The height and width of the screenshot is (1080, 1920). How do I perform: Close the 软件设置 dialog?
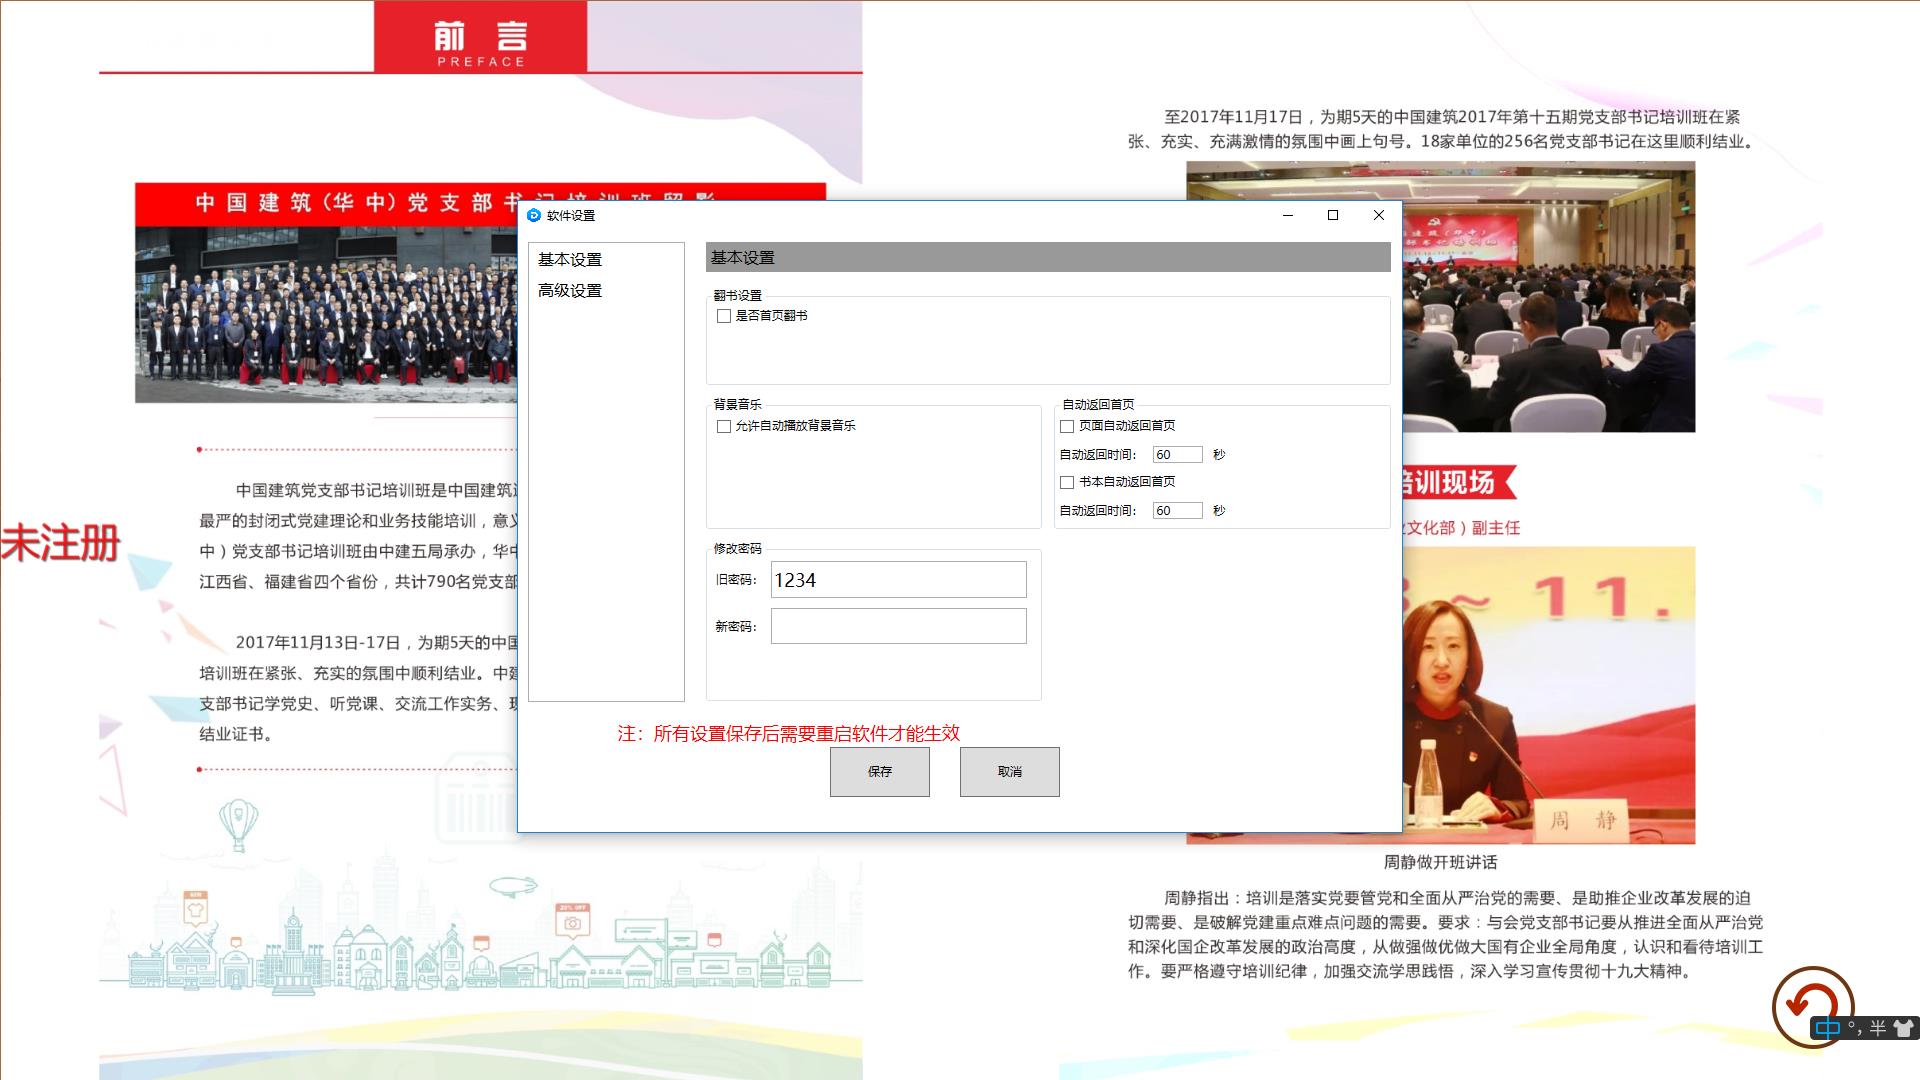pyautogui.click(x=1379, y=215)
